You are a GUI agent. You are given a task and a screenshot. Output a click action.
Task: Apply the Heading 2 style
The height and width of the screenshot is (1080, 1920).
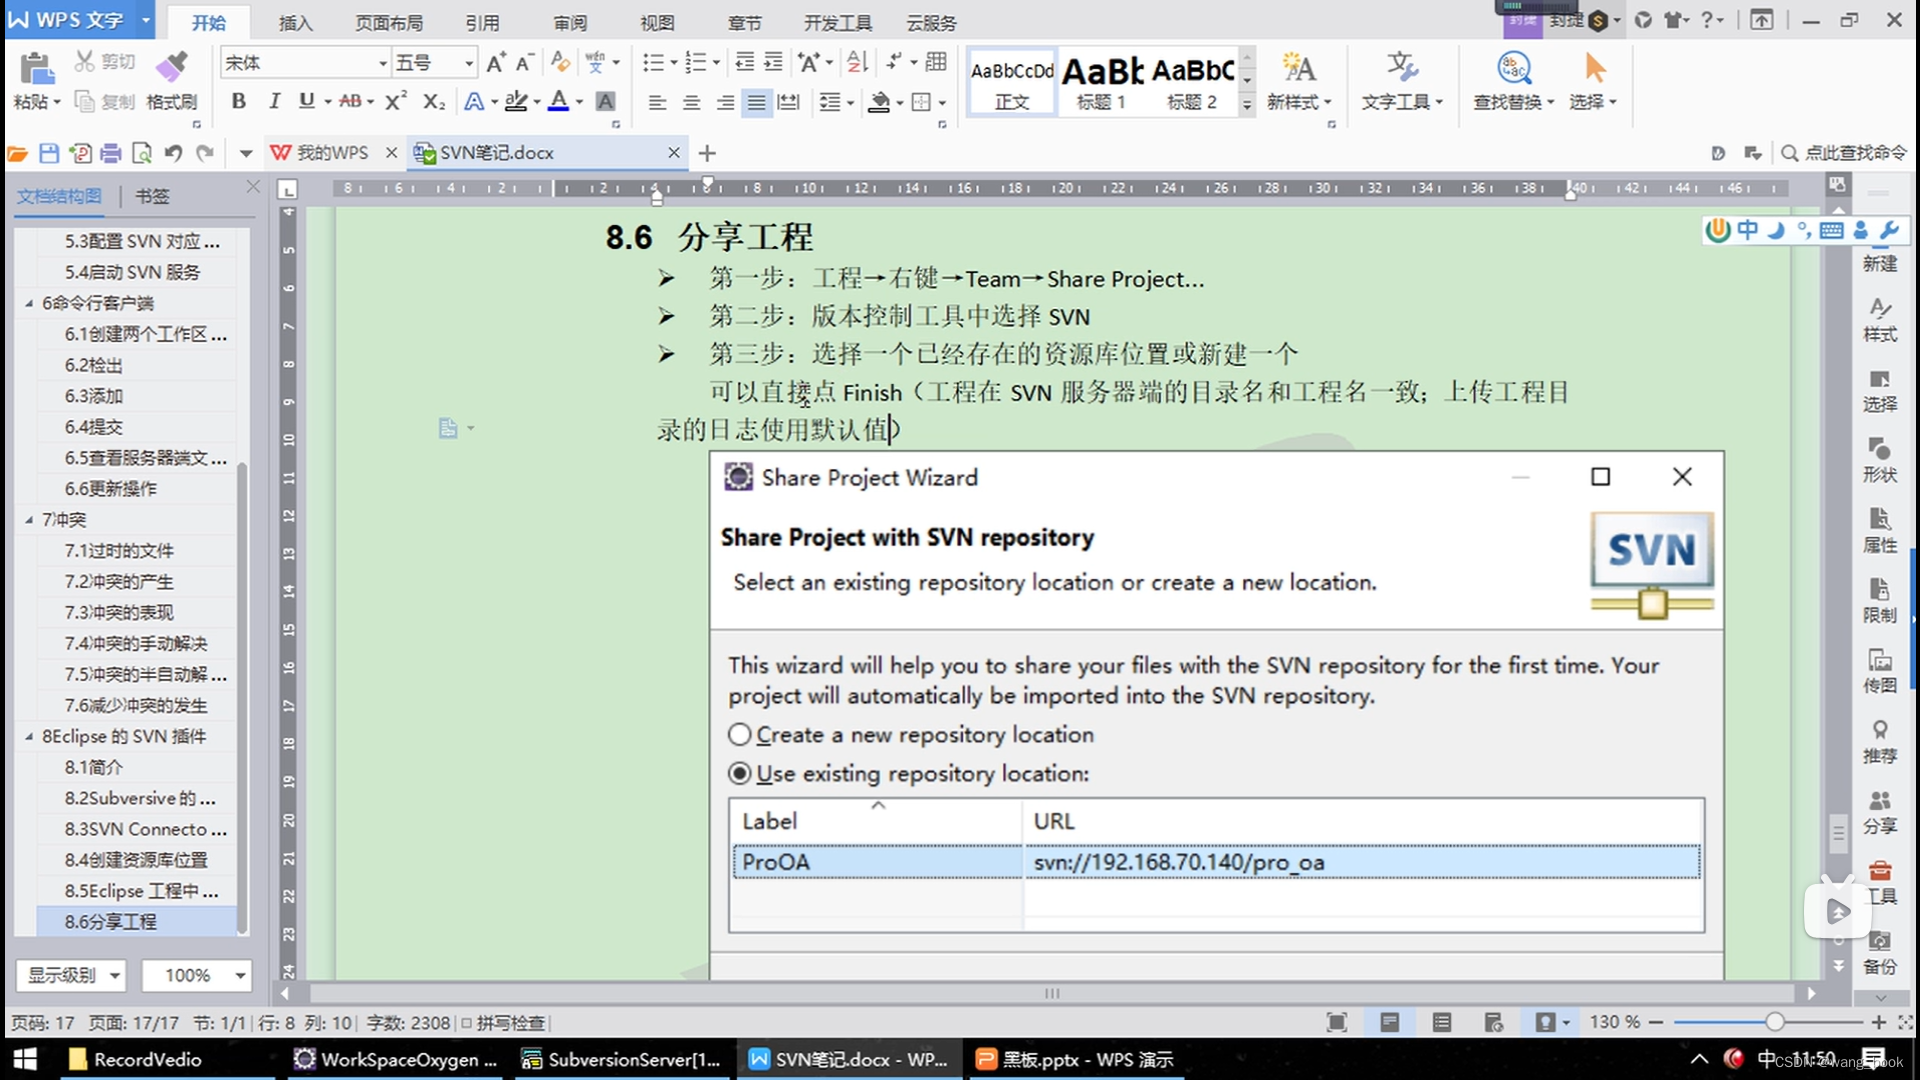[1192, 82]
